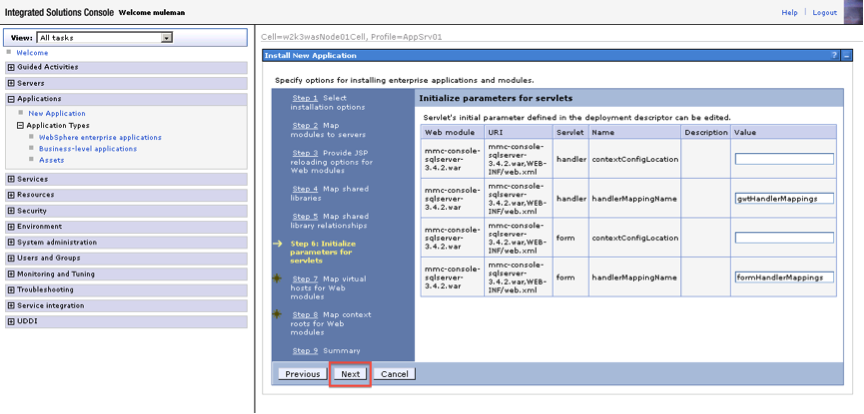Go to Step 2 Map modules to servers

pos(304,125)
